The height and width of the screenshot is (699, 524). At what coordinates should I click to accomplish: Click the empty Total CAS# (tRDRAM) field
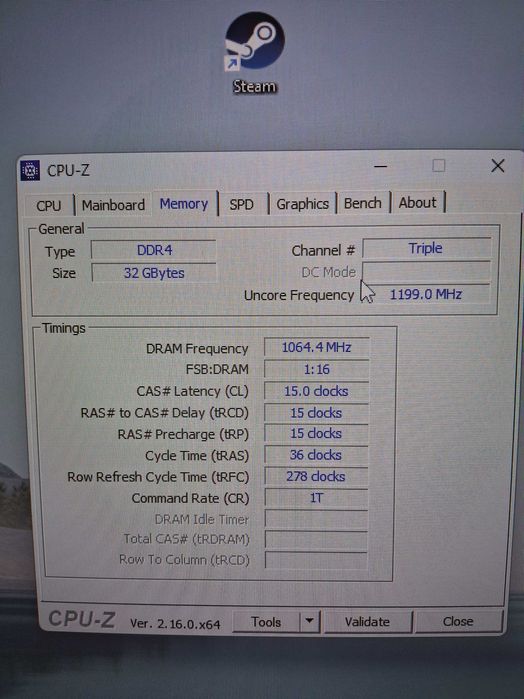(x=316, y=539)
